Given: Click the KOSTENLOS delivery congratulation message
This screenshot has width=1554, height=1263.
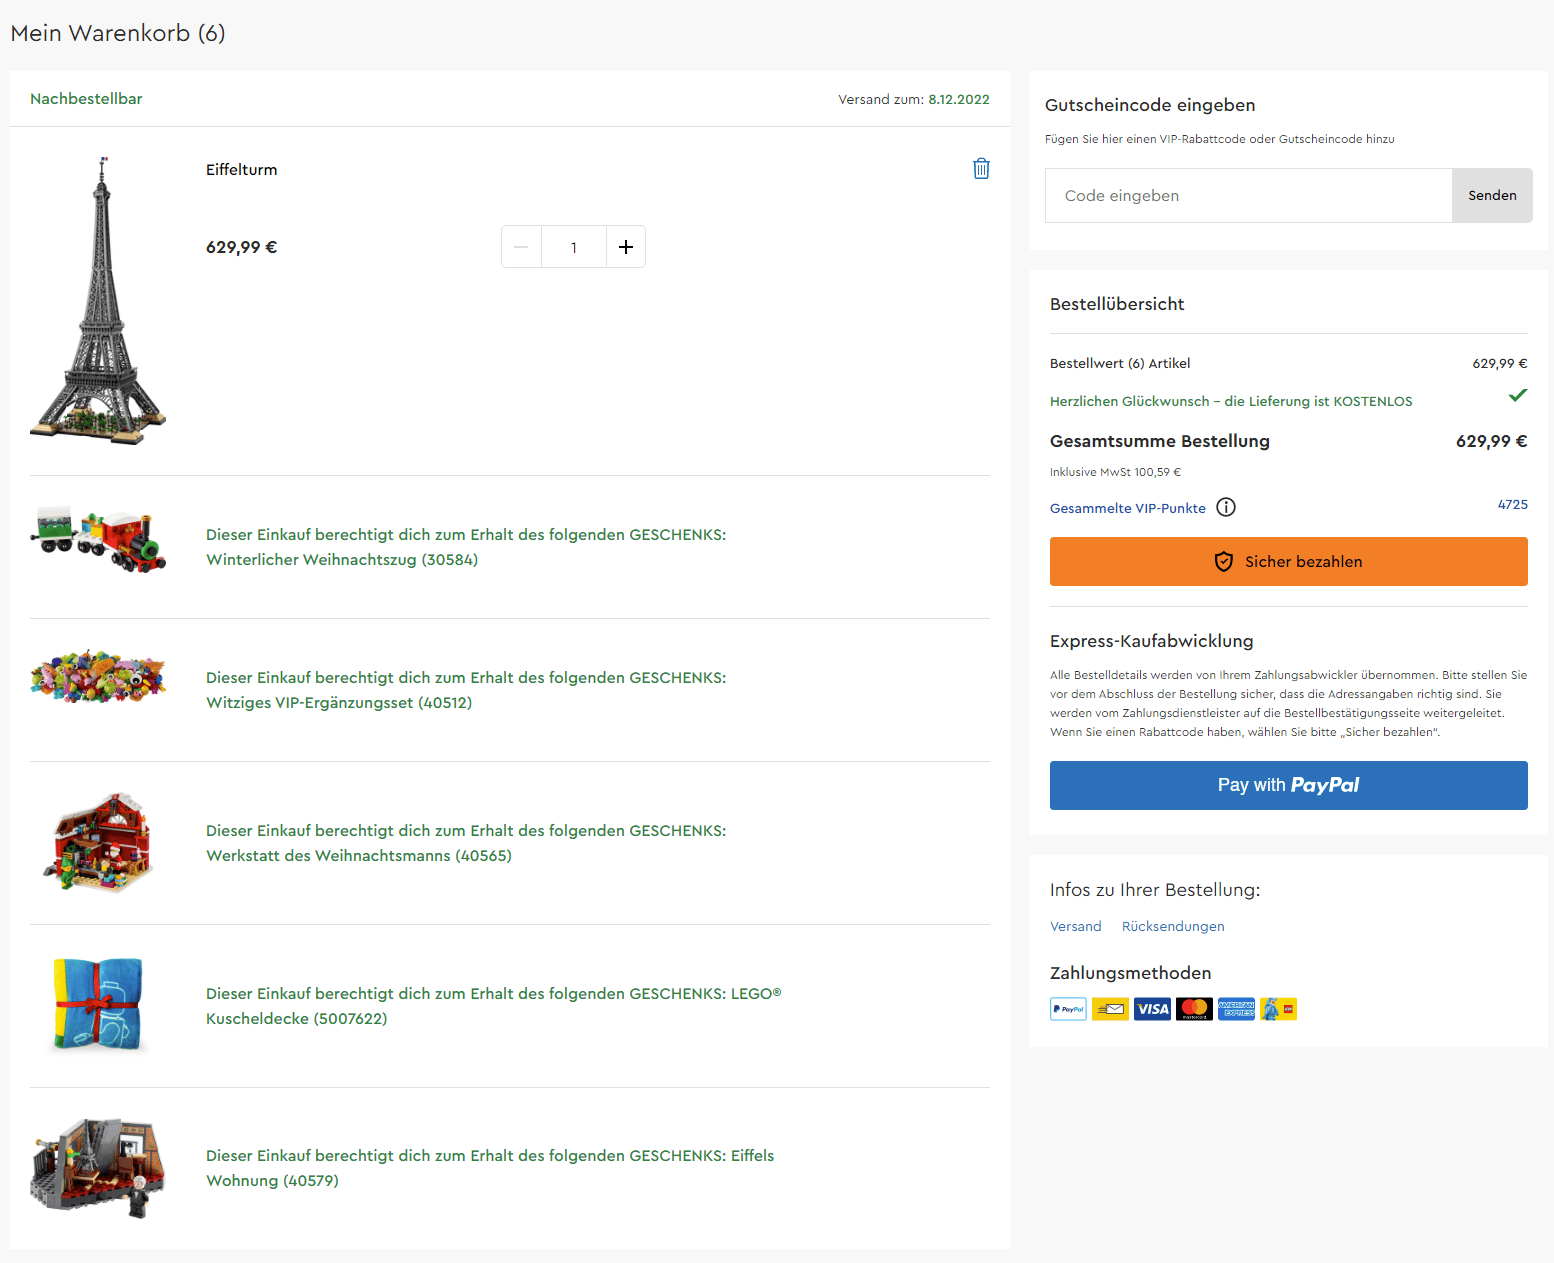Looking at the screenshot, I should (x=1231, y=401).
